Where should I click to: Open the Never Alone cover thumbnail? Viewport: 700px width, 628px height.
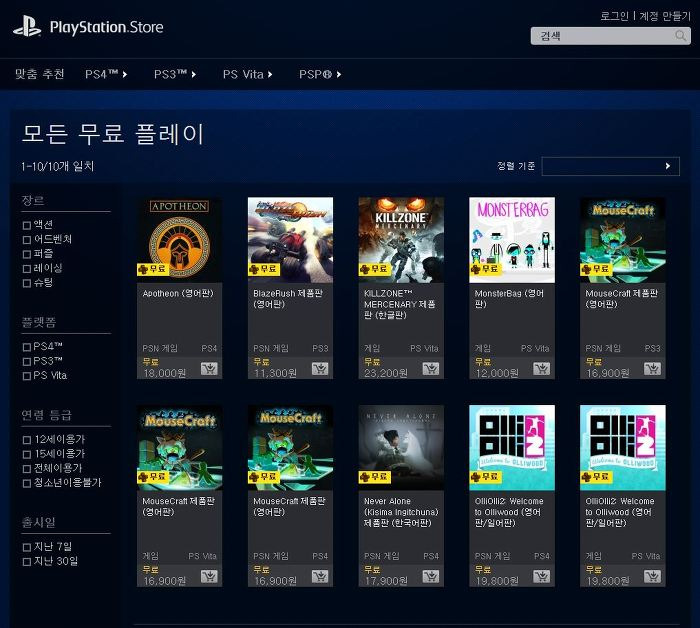pyautogui.click(x=401, y=448)
